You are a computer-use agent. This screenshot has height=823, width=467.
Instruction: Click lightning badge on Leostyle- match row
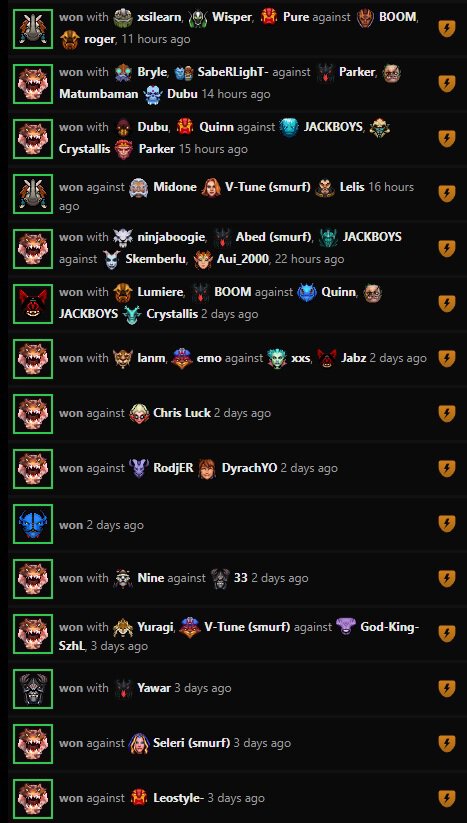[x=447, y=798]
